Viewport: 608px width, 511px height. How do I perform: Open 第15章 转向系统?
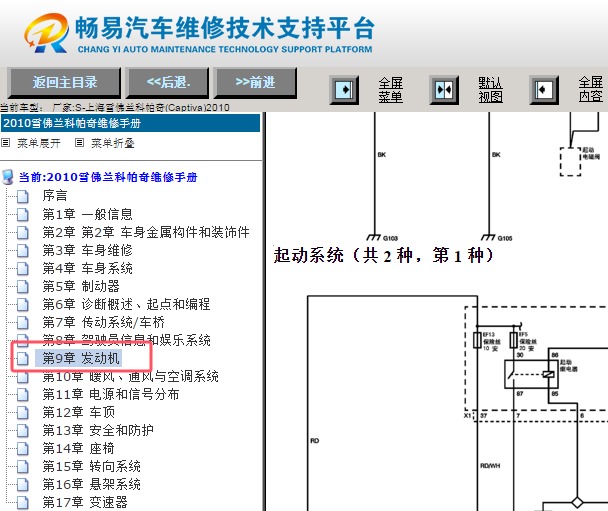[92, 466]
